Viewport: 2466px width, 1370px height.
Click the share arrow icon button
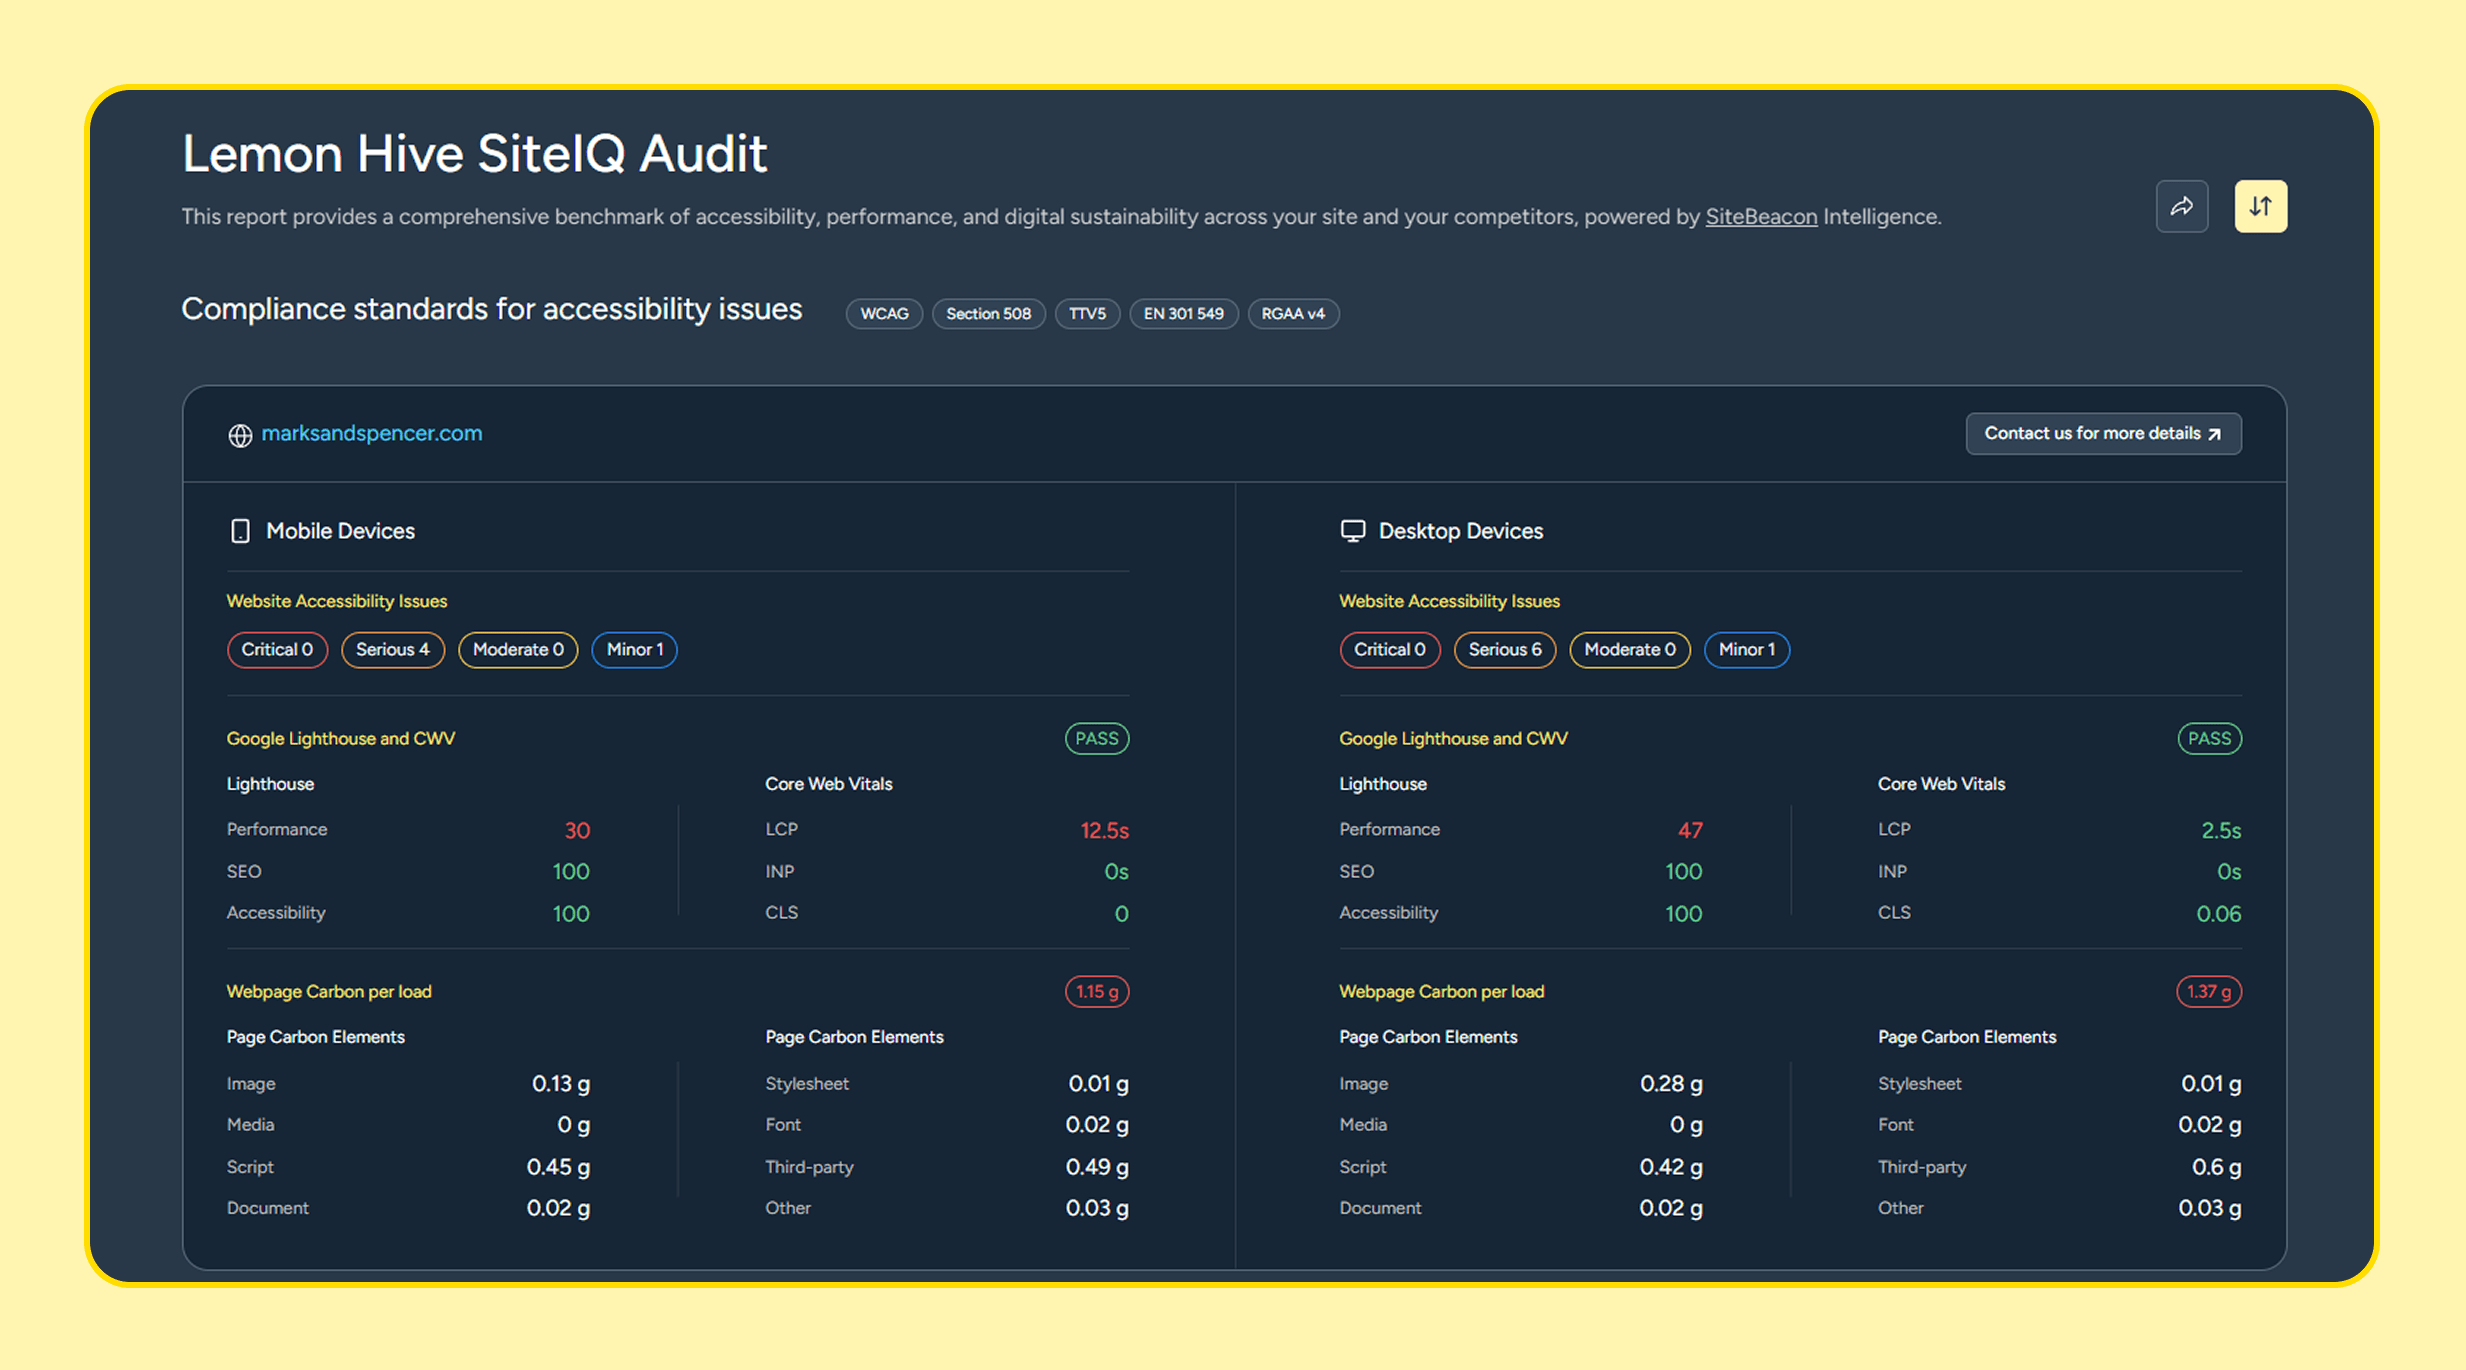pos(2181,206)
